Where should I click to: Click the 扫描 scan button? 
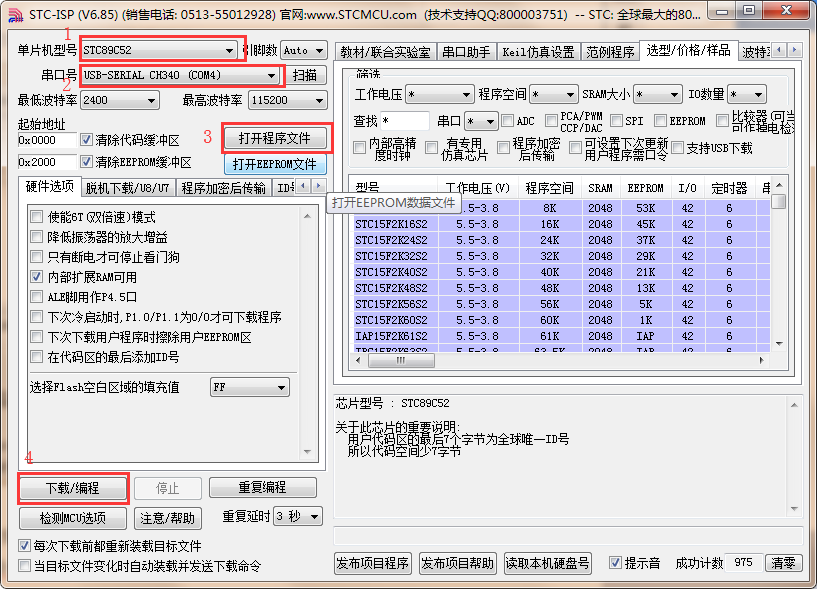point(305,75)
